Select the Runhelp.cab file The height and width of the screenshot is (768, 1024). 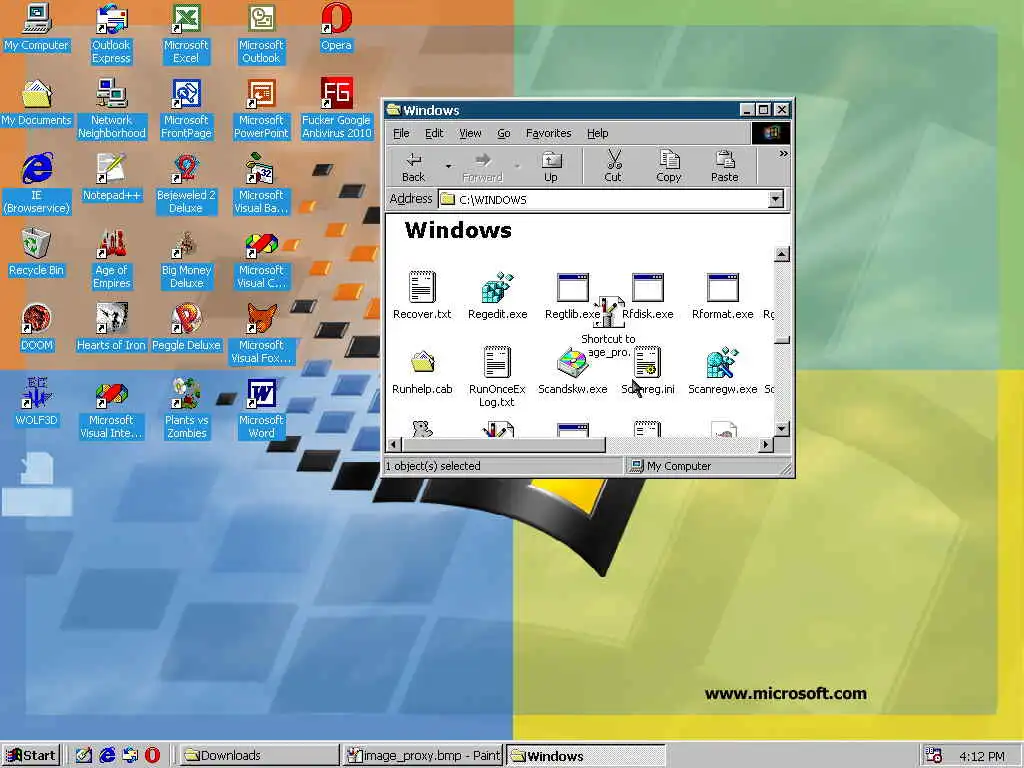422,371
